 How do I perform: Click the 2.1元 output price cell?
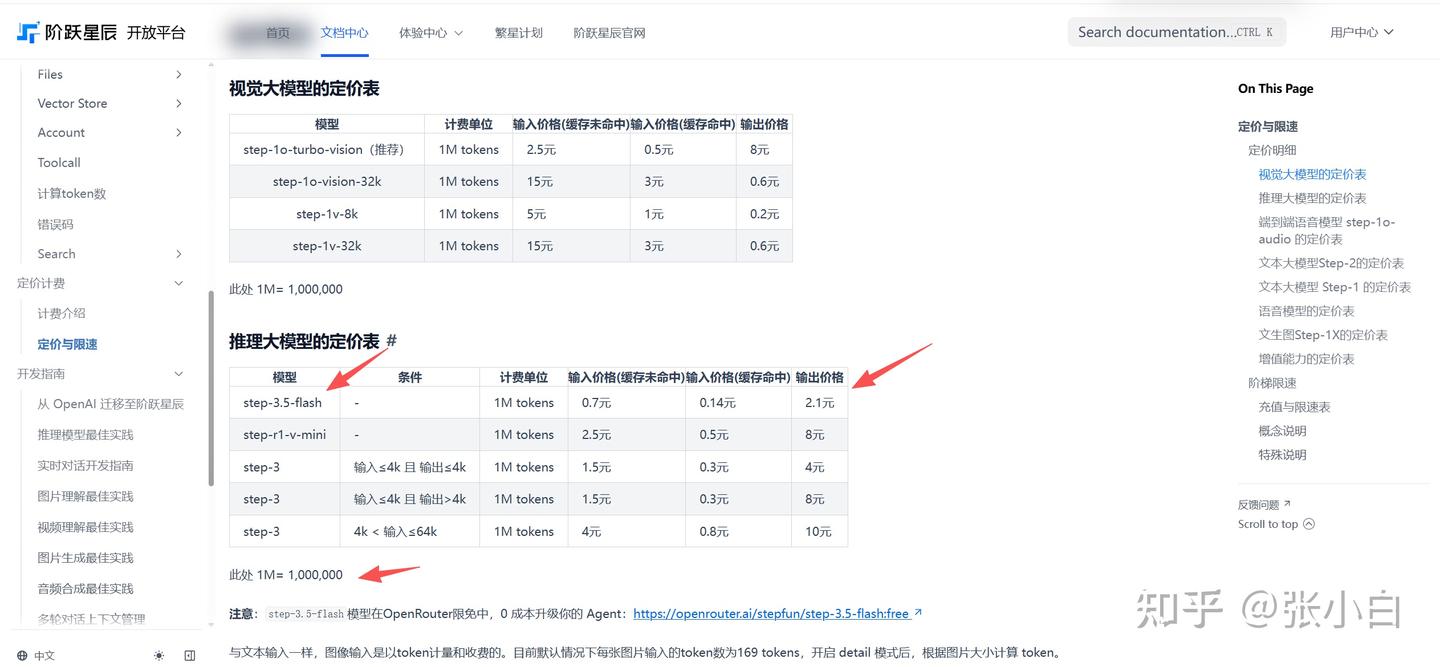(x=819, y=402)
